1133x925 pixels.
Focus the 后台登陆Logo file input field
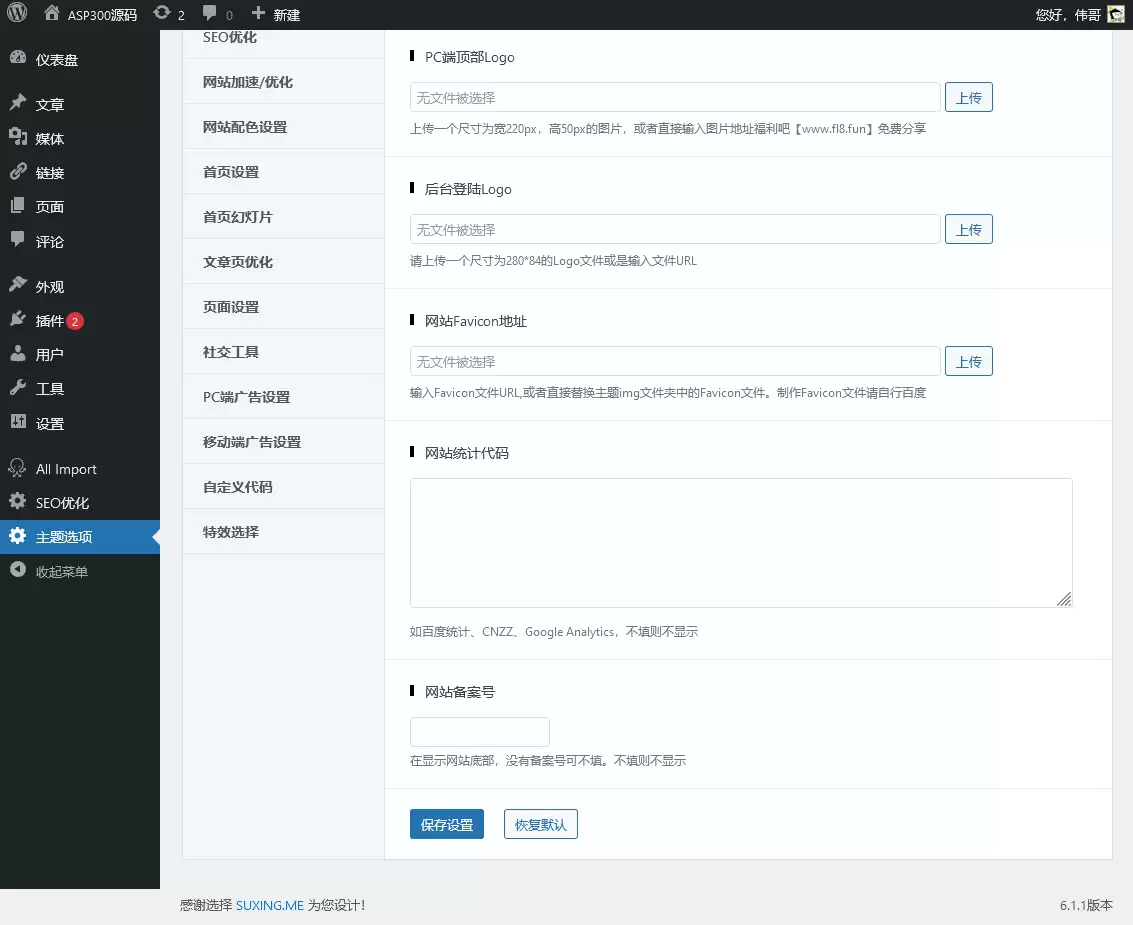[675, 230]
